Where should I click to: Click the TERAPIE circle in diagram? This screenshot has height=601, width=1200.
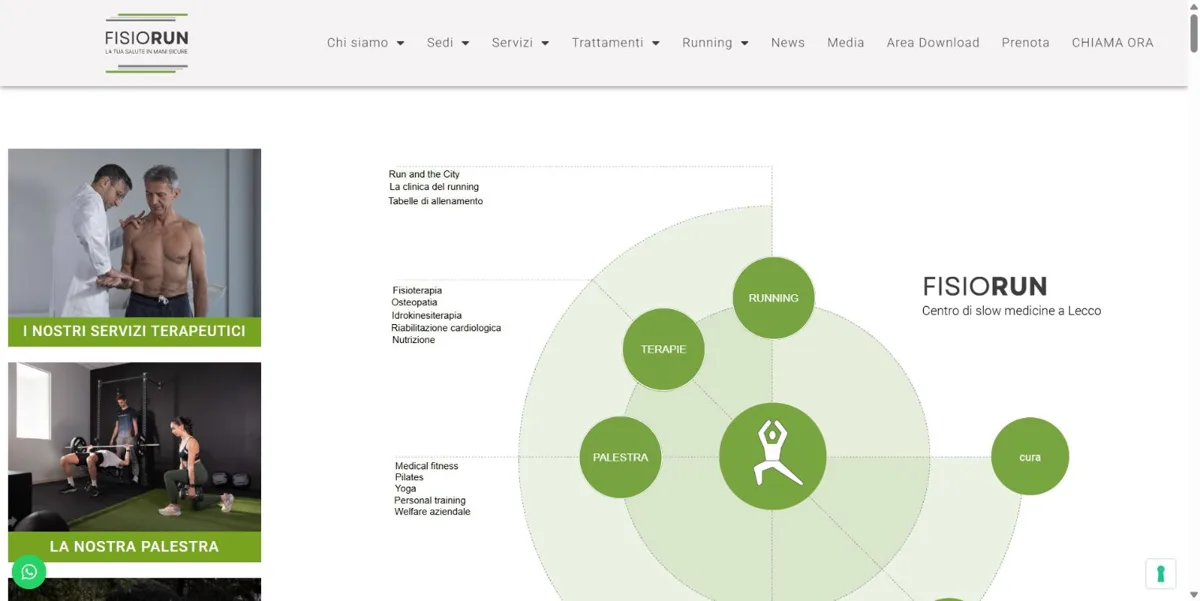(663, 349)
